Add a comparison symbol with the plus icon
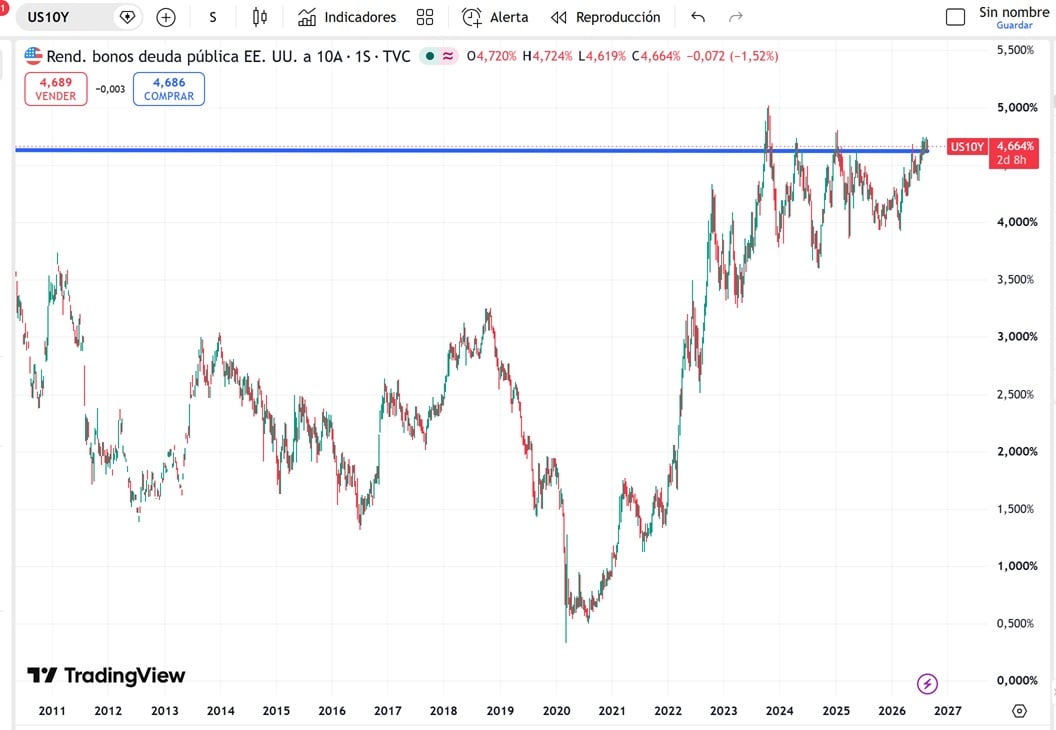The image size is (1056, 730). pyautogui.click(x=166, y=18)
